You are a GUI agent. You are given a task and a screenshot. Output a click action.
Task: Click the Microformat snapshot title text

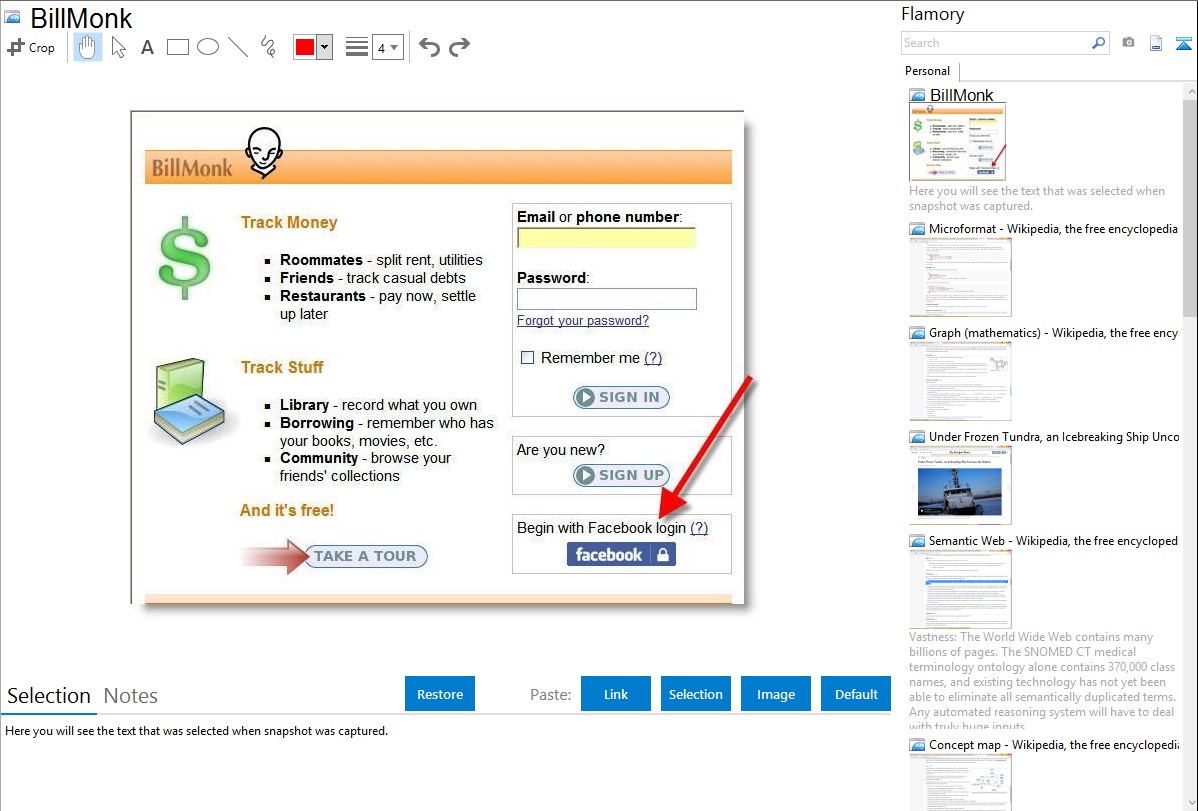[1053, 229]
